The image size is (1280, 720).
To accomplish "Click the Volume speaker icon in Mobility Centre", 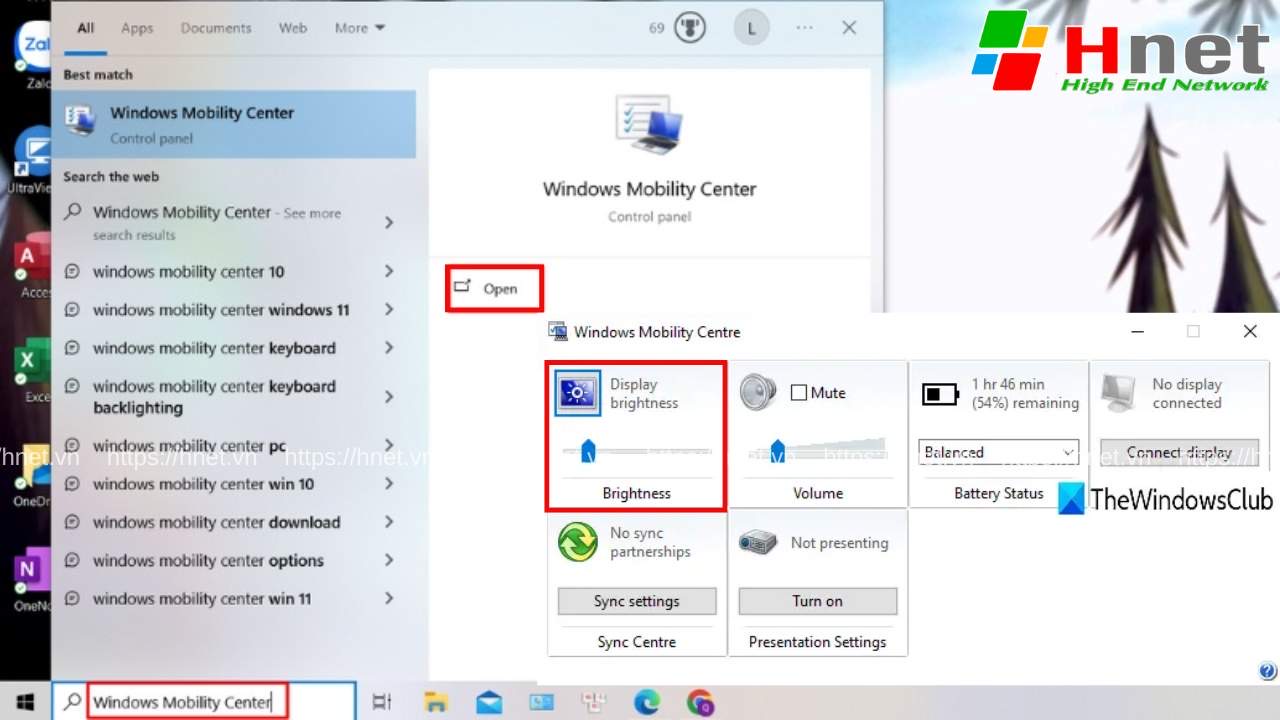I will click(758, 392).
